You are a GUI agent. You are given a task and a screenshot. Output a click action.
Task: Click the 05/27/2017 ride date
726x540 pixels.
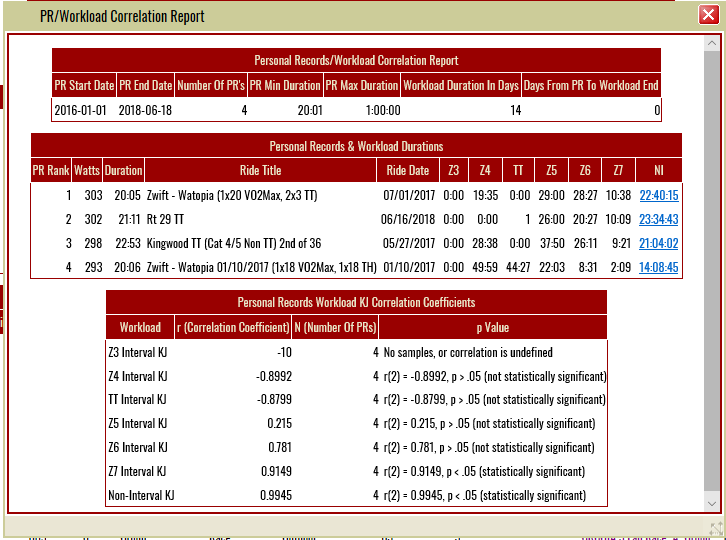click(x=409, y=243)
